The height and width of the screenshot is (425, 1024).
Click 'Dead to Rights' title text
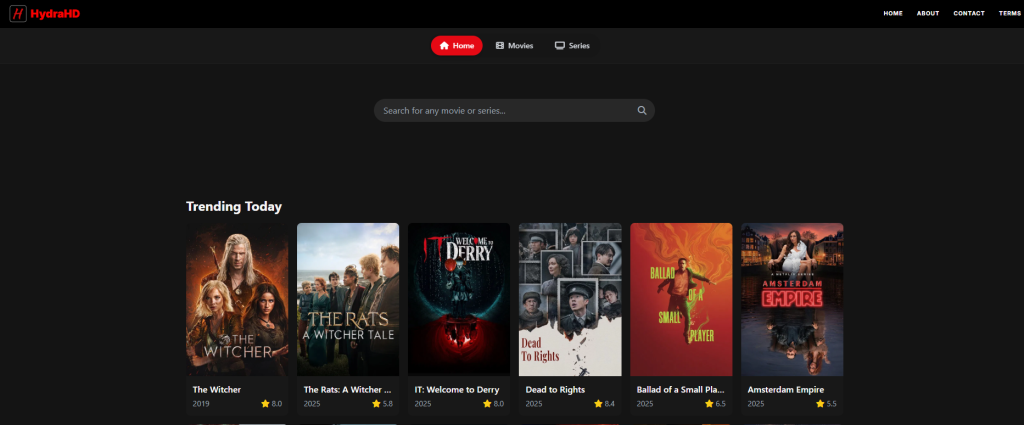tap(555, 390)
